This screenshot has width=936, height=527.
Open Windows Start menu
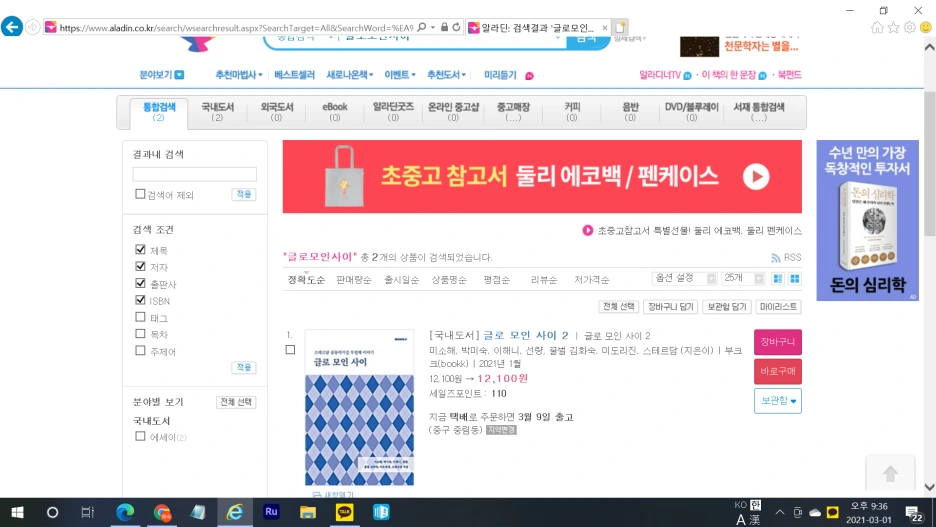point(17,512)
